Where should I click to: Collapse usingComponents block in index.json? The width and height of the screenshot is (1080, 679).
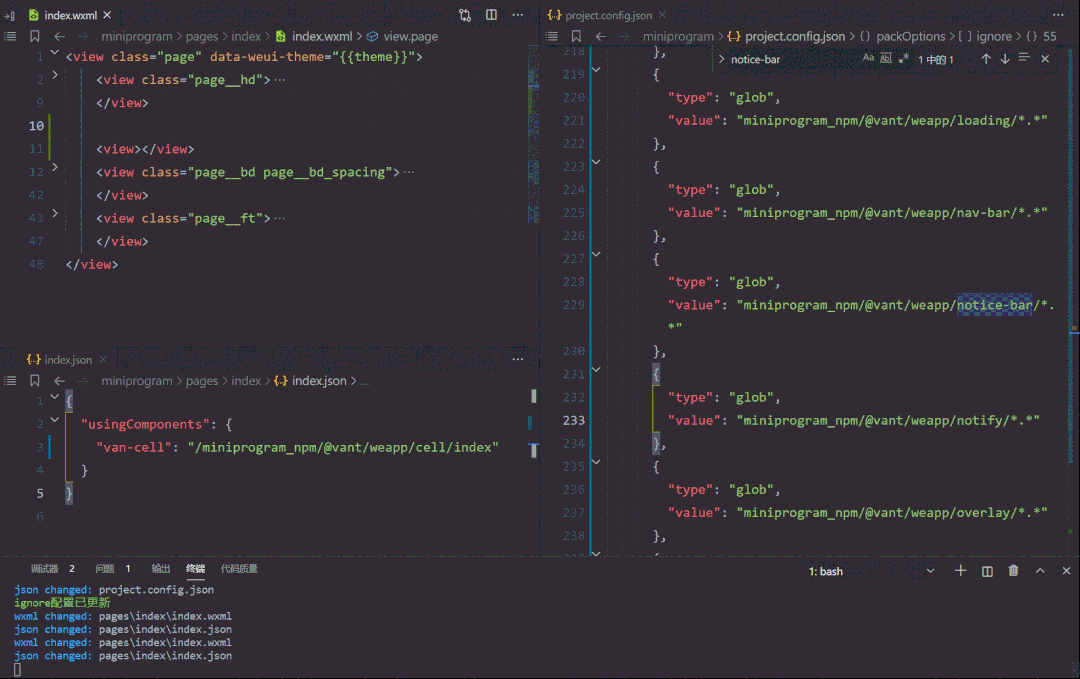click(54, 419)
